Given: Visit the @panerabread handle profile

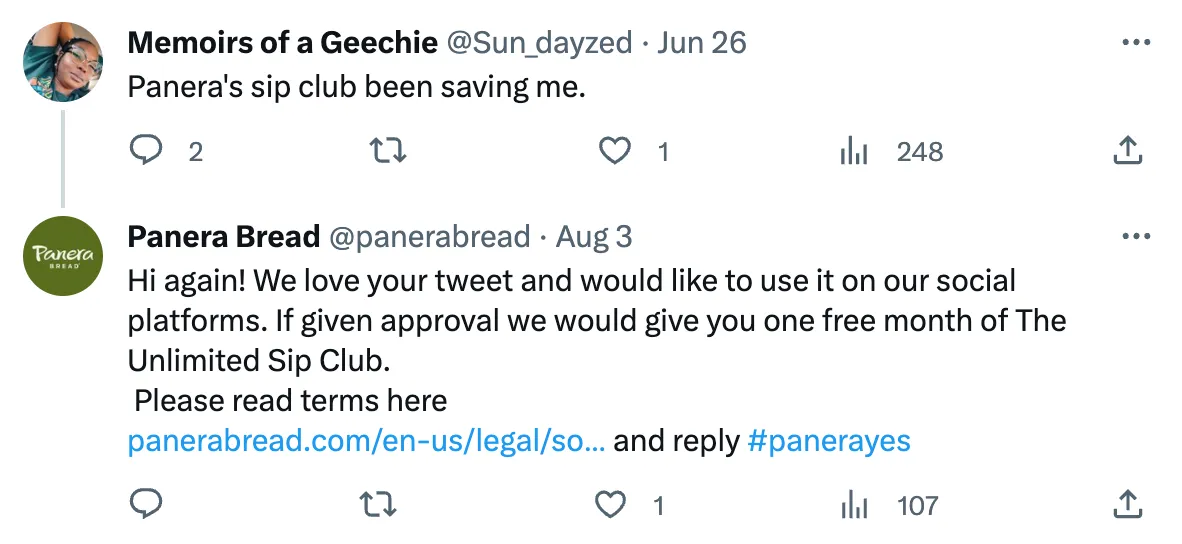Looking at the screenshot, I should point(429,237).
